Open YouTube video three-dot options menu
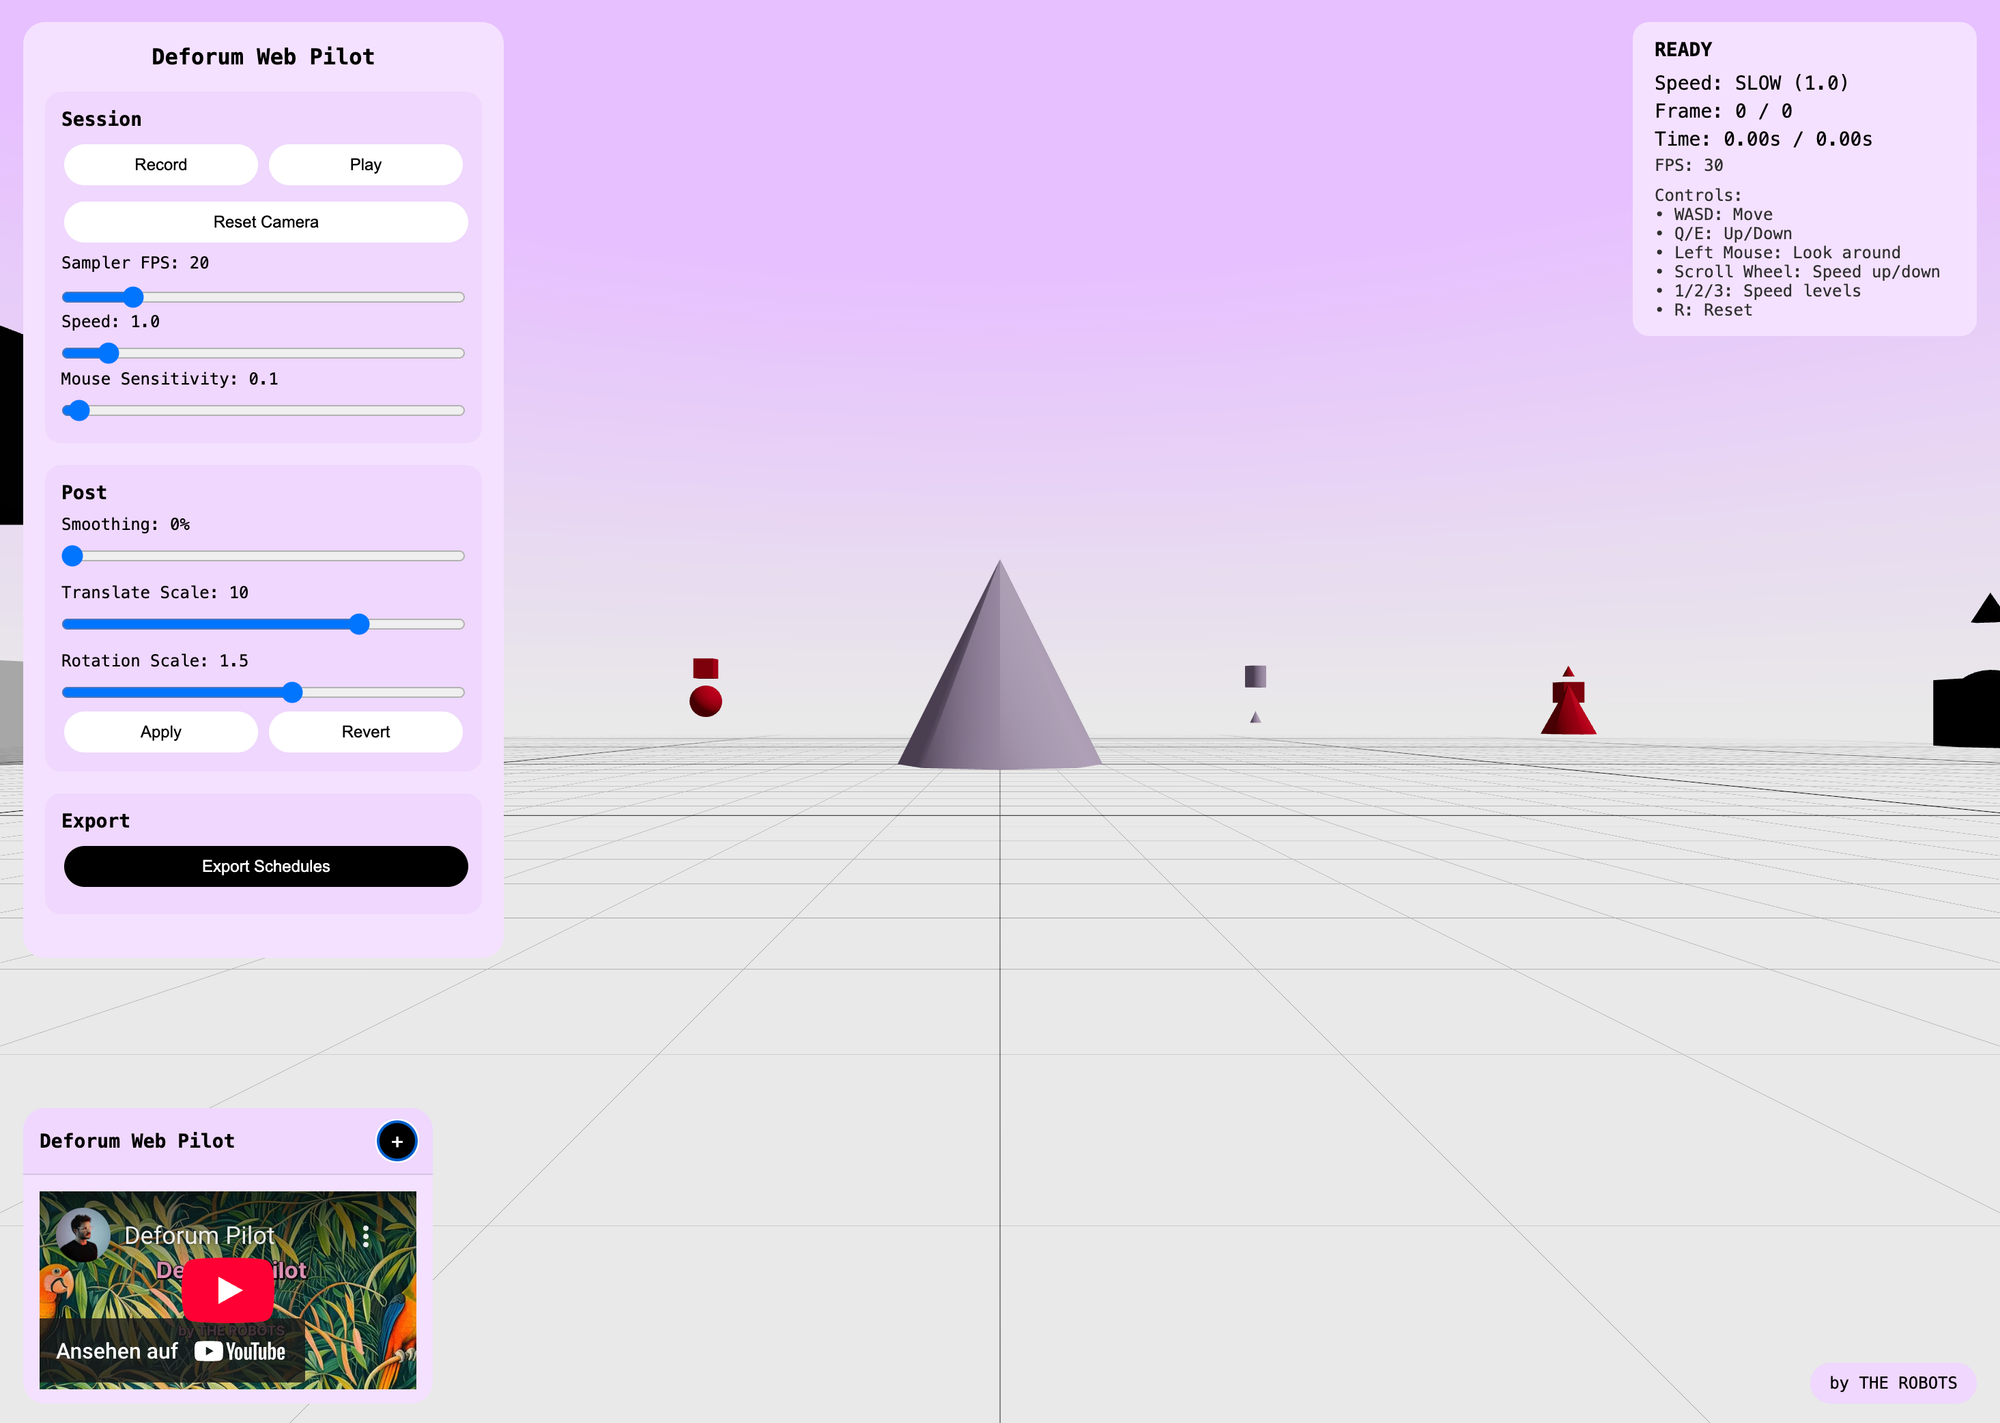Image resolution: width=2000 pixels, height=1423 pixels. pyautogui.click(x=366, y=1236)
